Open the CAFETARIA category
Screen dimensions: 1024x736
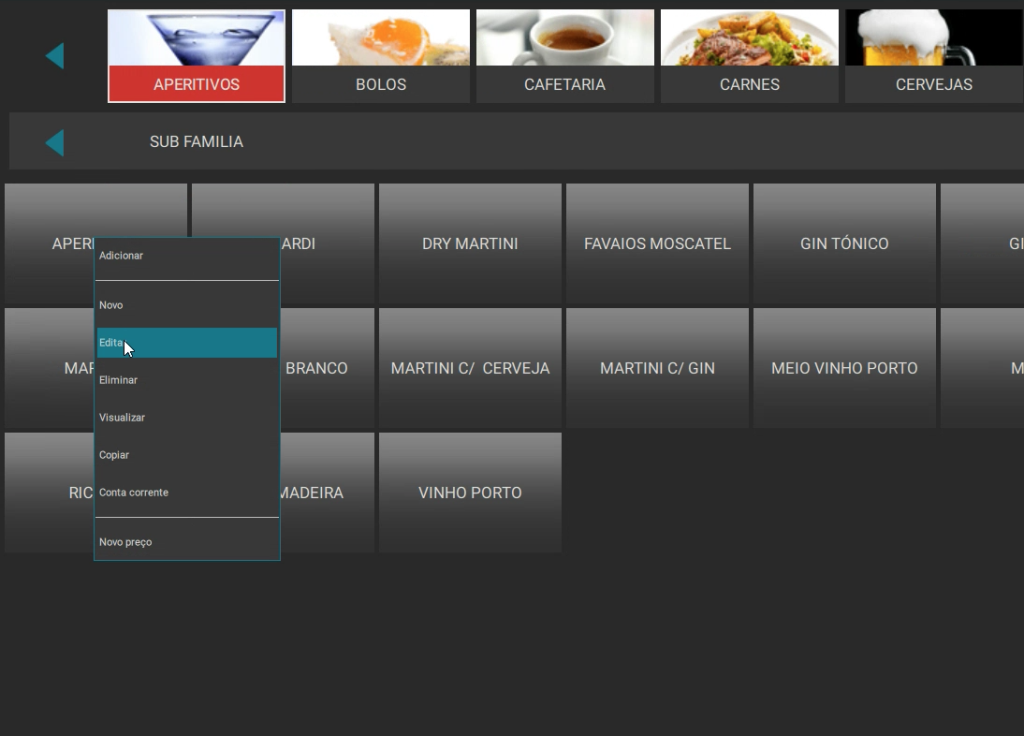tap(565, 56)
